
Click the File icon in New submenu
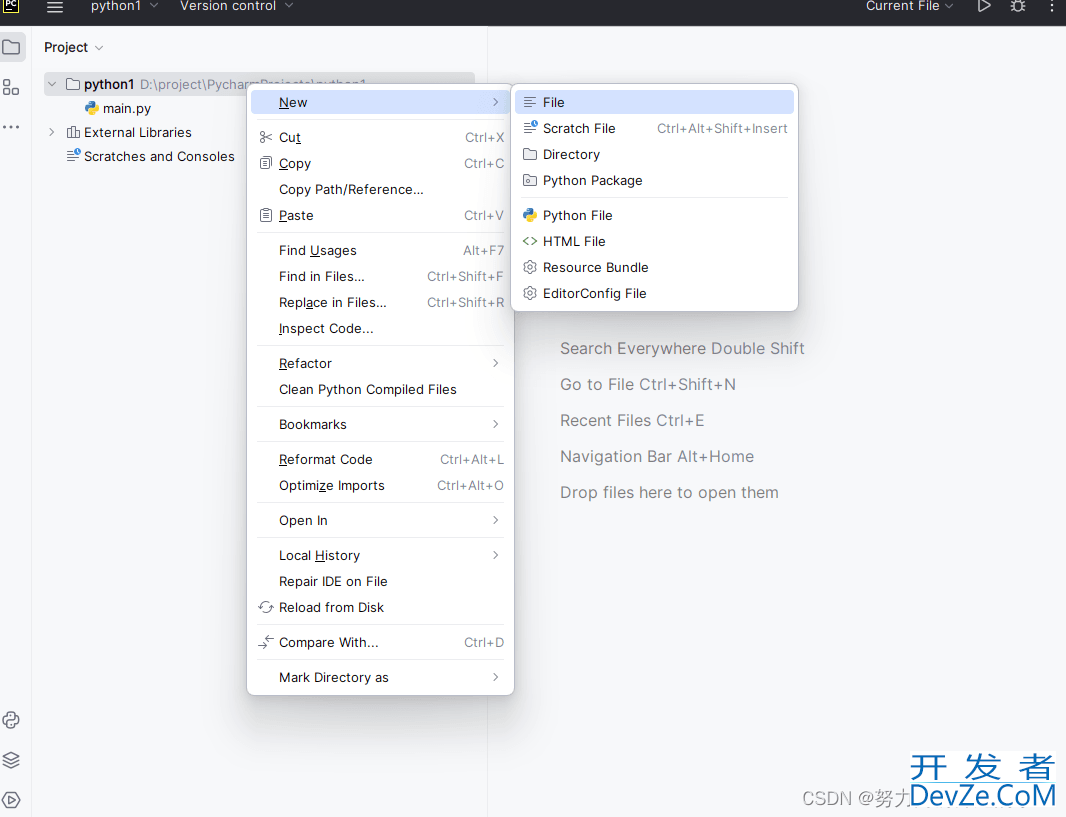pyautogui.click(x=530, y=102)
